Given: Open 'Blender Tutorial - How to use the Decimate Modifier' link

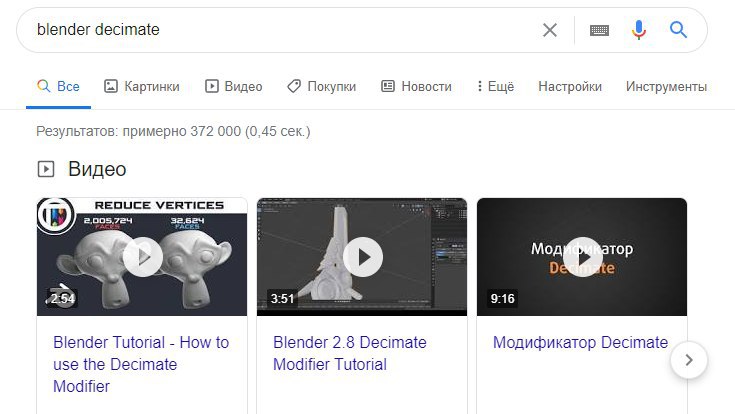Looking at the screenshot, I should [x=141, y=364].
